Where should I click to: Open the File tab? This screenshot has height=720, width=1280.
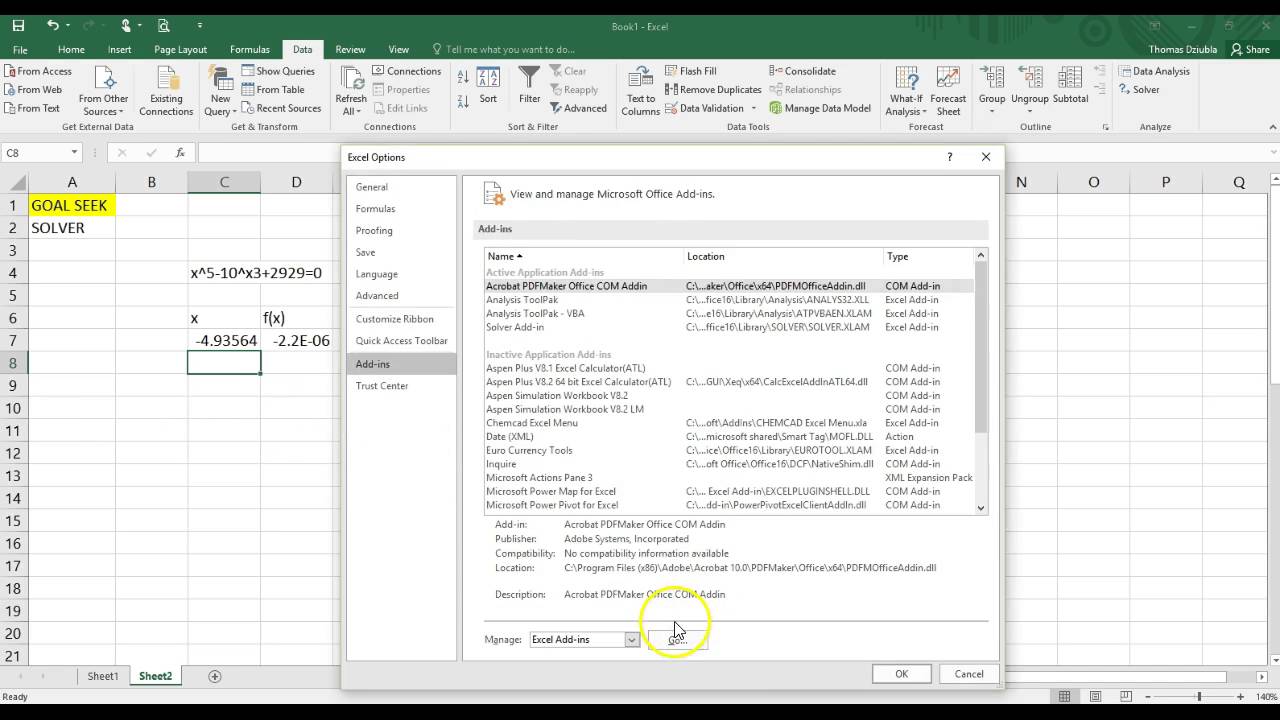pos(20,49)
